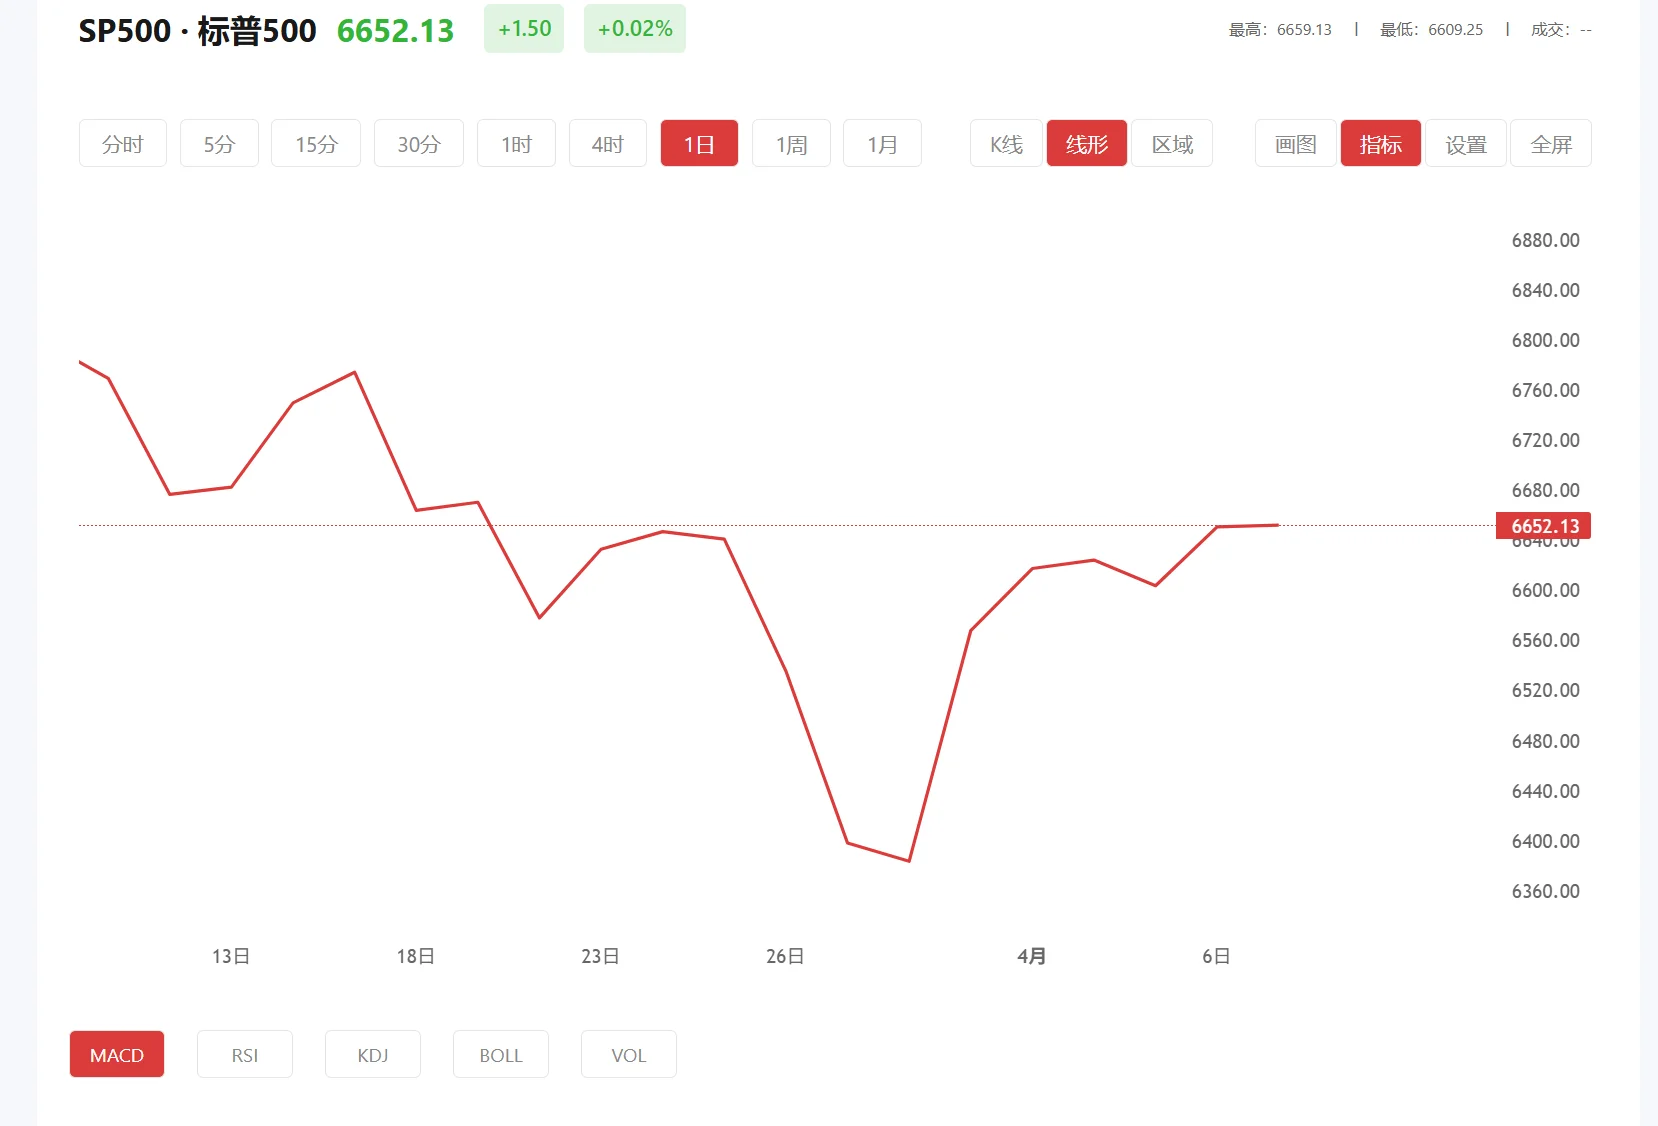This screenshot has height=1126, width=1658.
Task: Enable the MACD indicator
Action: click(116, 1054)
